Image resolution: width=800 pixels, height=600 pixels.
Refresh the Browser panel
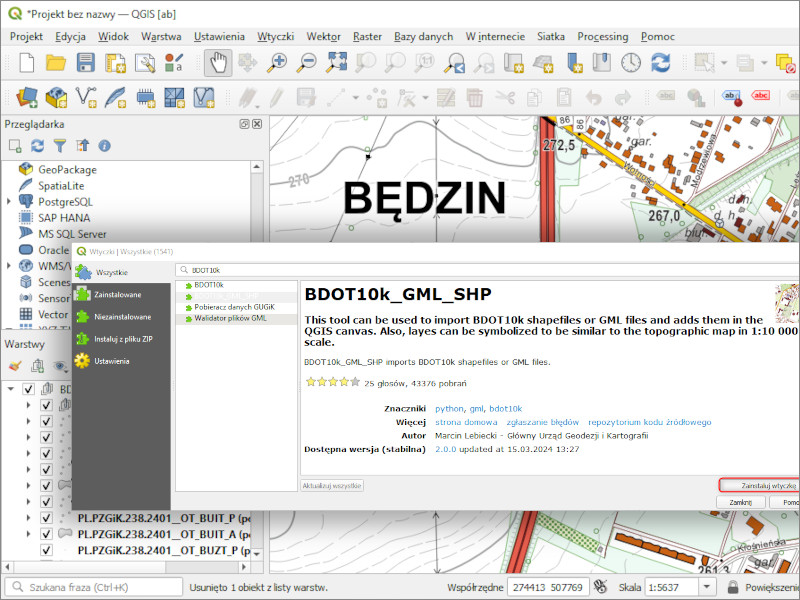pos(37,146)
